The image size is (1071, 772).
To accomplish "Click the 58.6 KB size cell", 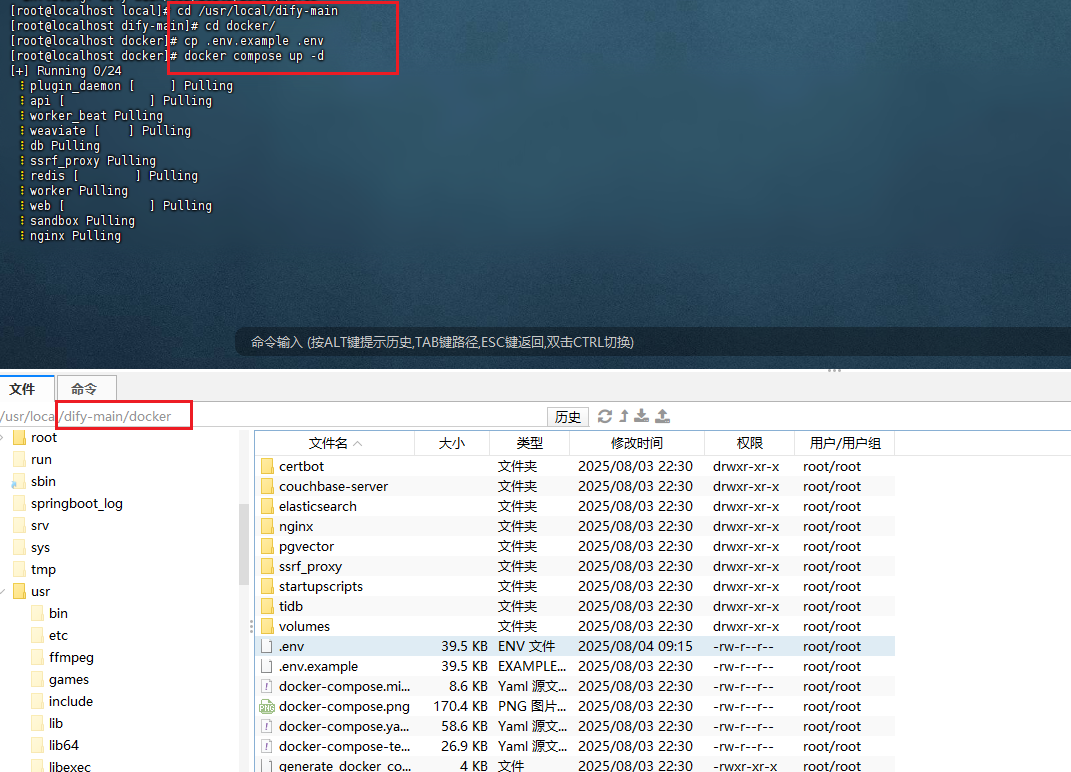I will [464, 726].
